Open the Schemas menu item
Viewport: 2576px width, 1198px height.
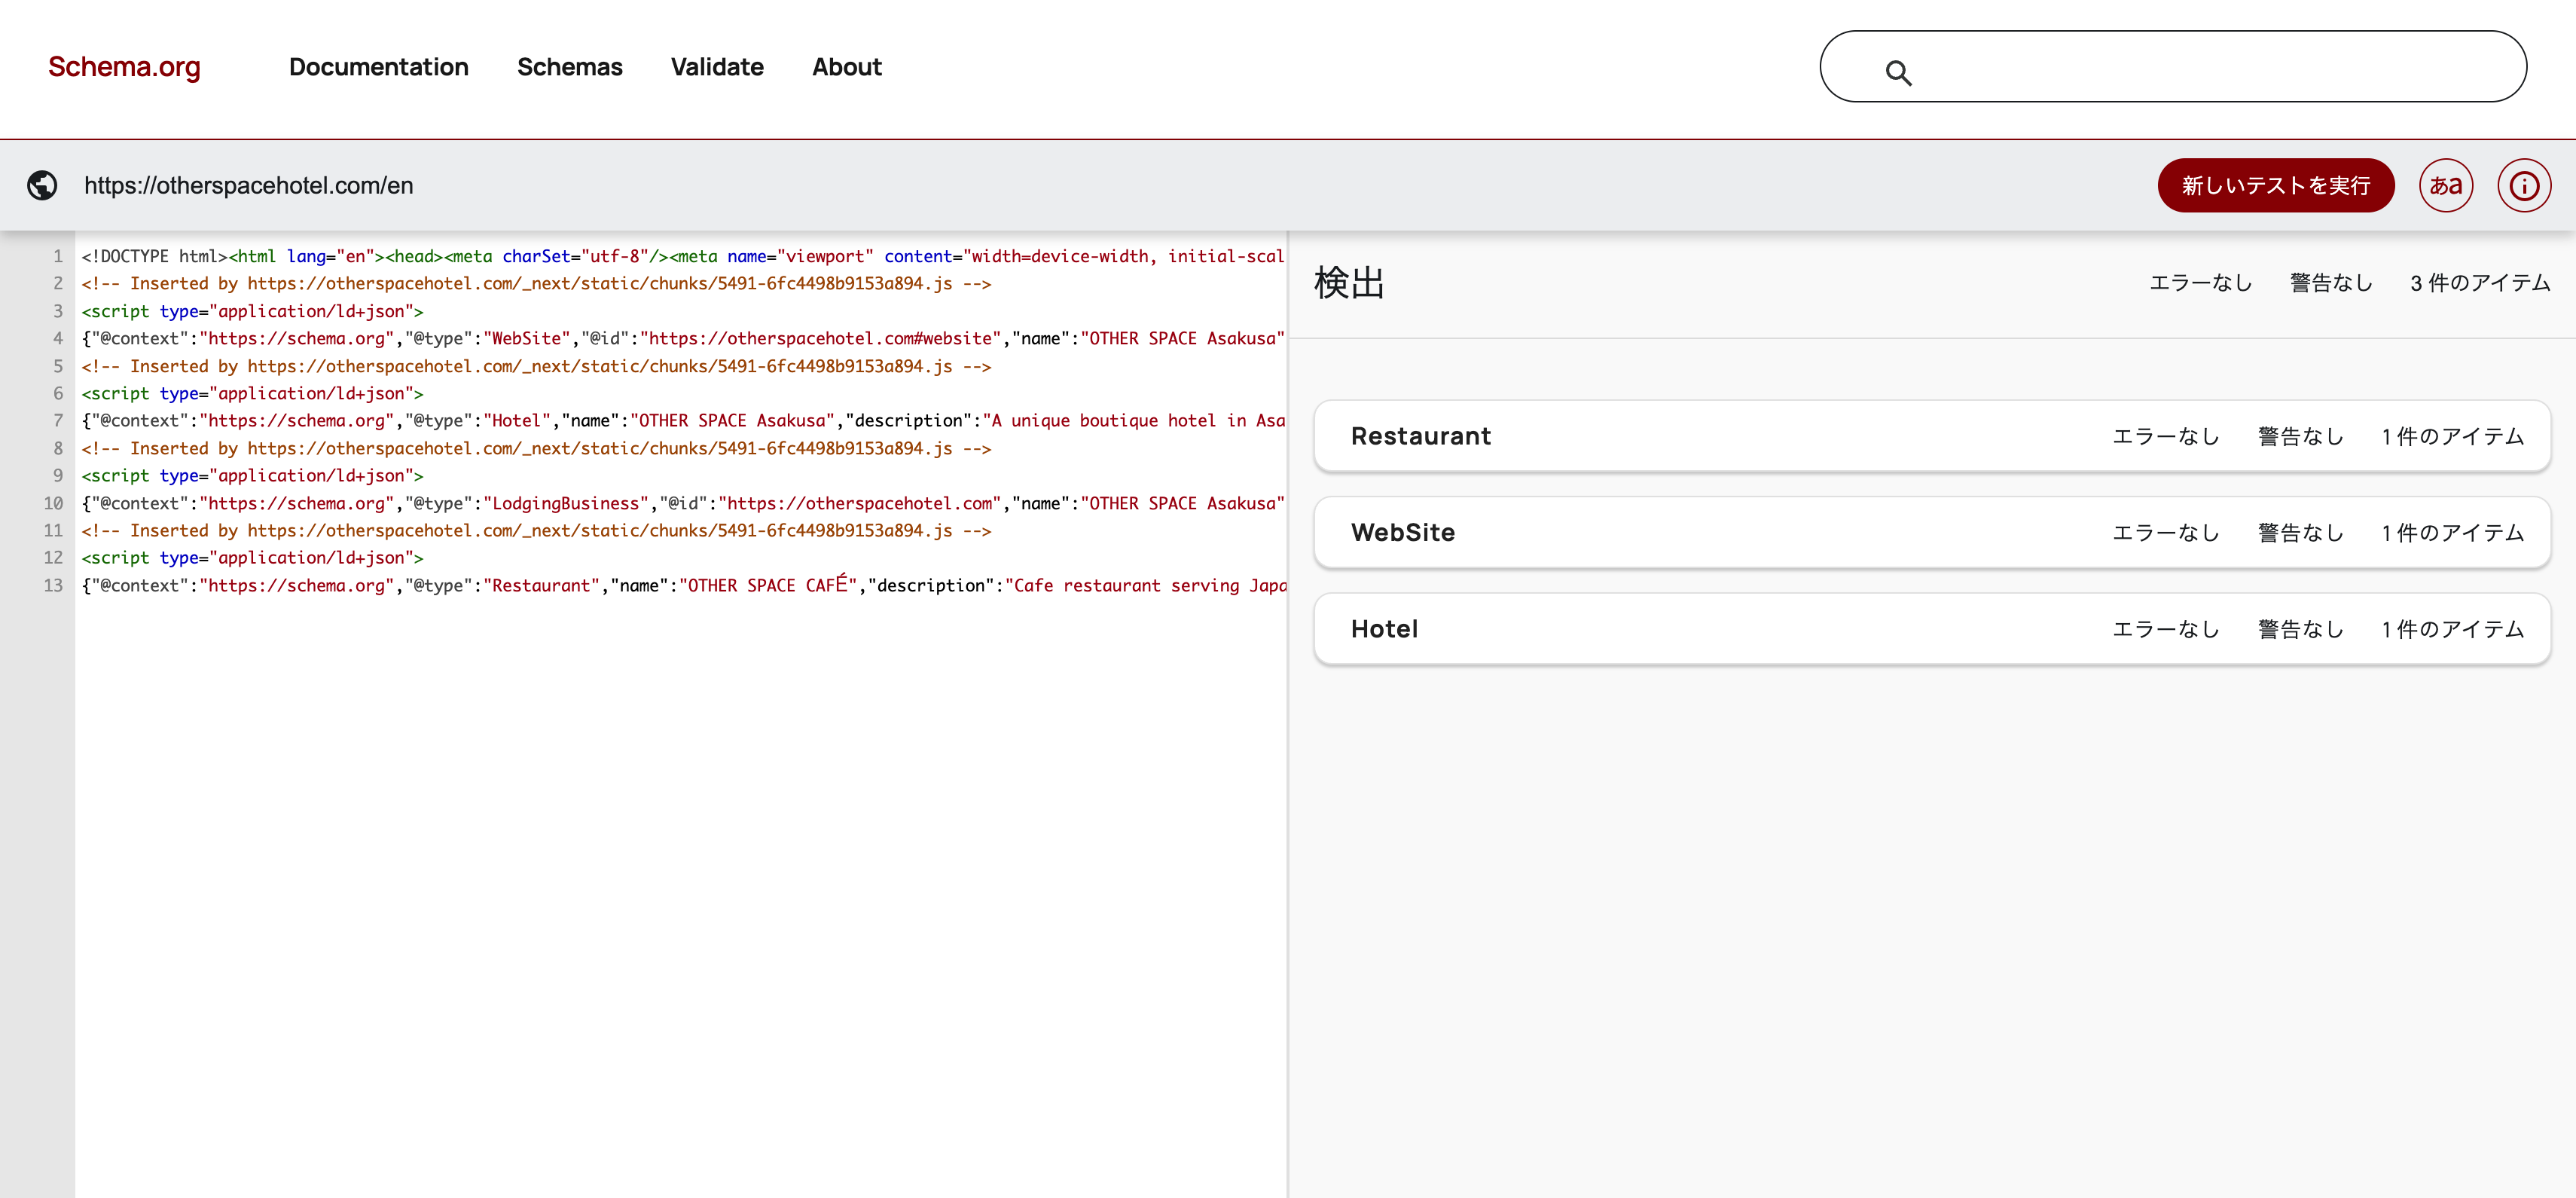tap(569, 67)
